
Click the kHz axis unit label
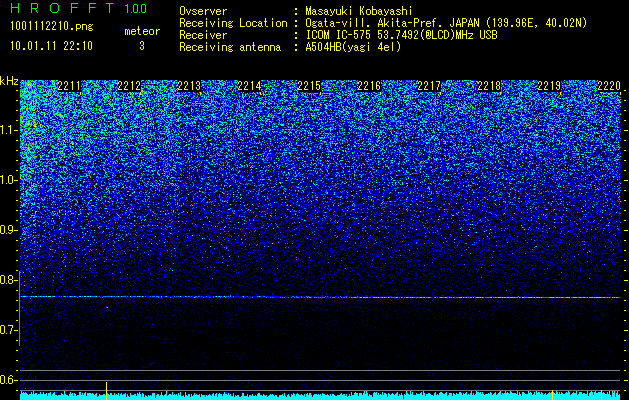pos(9,81)
